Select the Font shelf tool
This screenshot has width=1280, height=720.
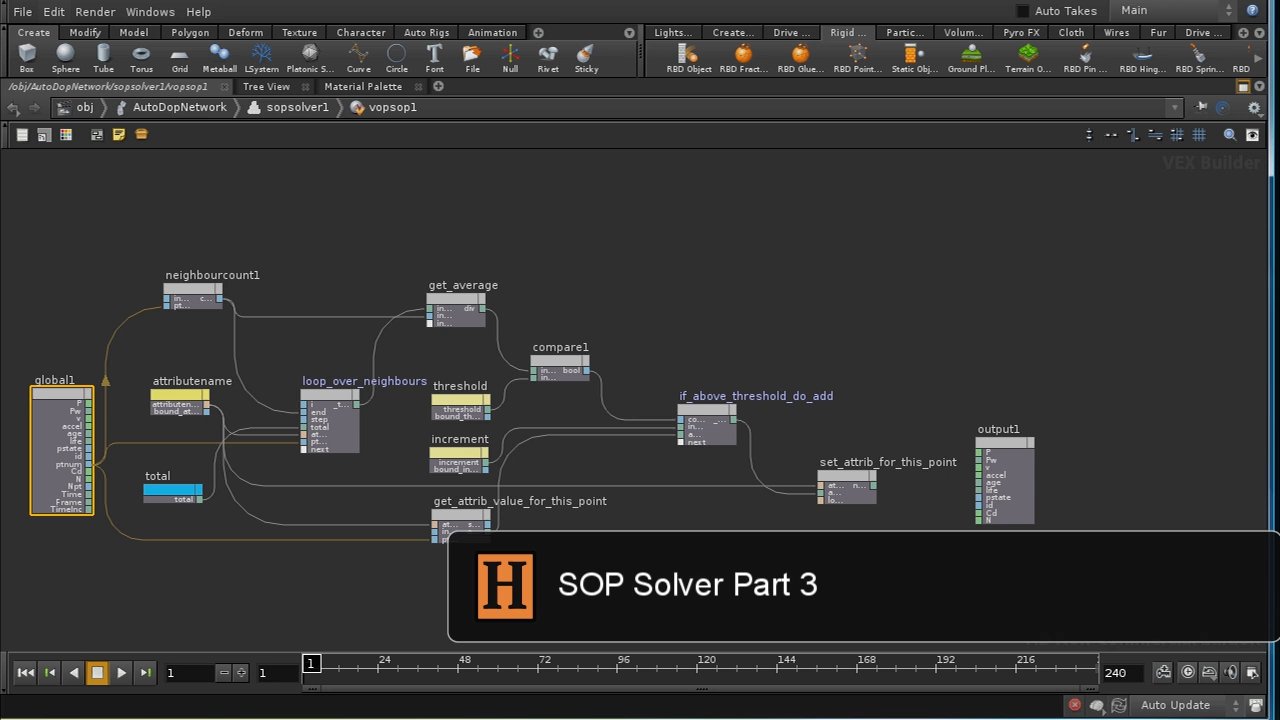click(434, 58)
